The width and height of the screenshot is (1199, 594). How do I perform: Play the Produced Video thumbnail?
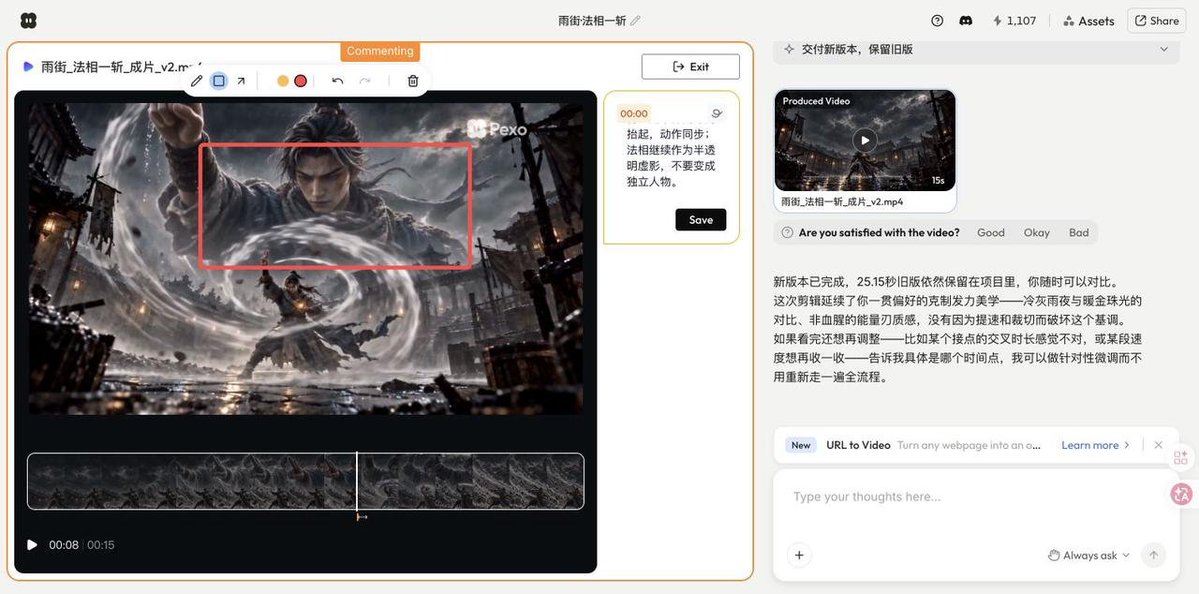865,140
